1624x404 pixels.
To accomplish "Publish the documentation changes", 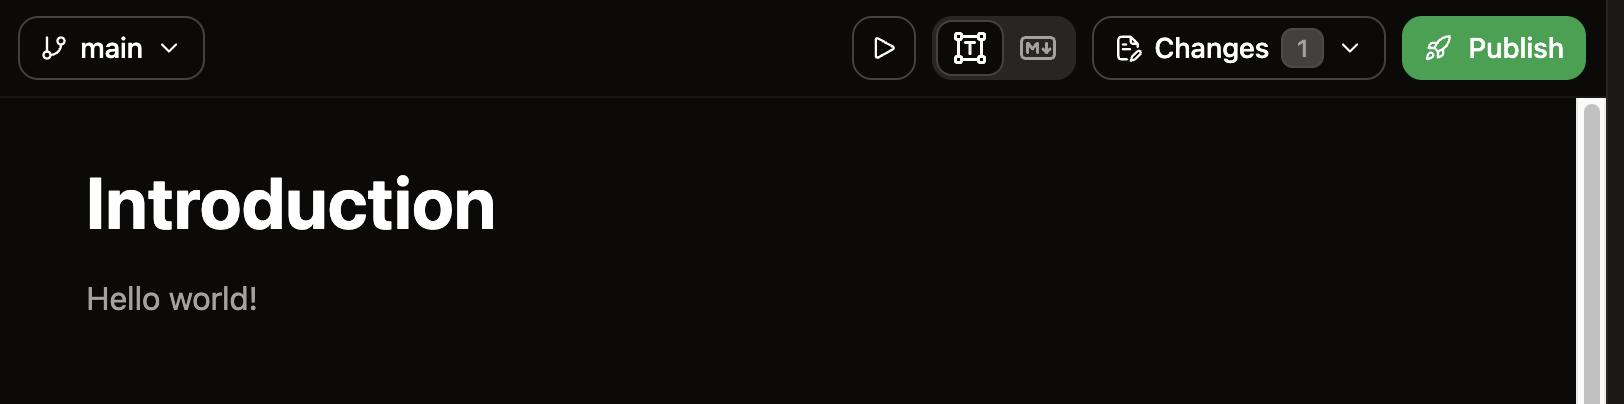I will [1494, 48].
